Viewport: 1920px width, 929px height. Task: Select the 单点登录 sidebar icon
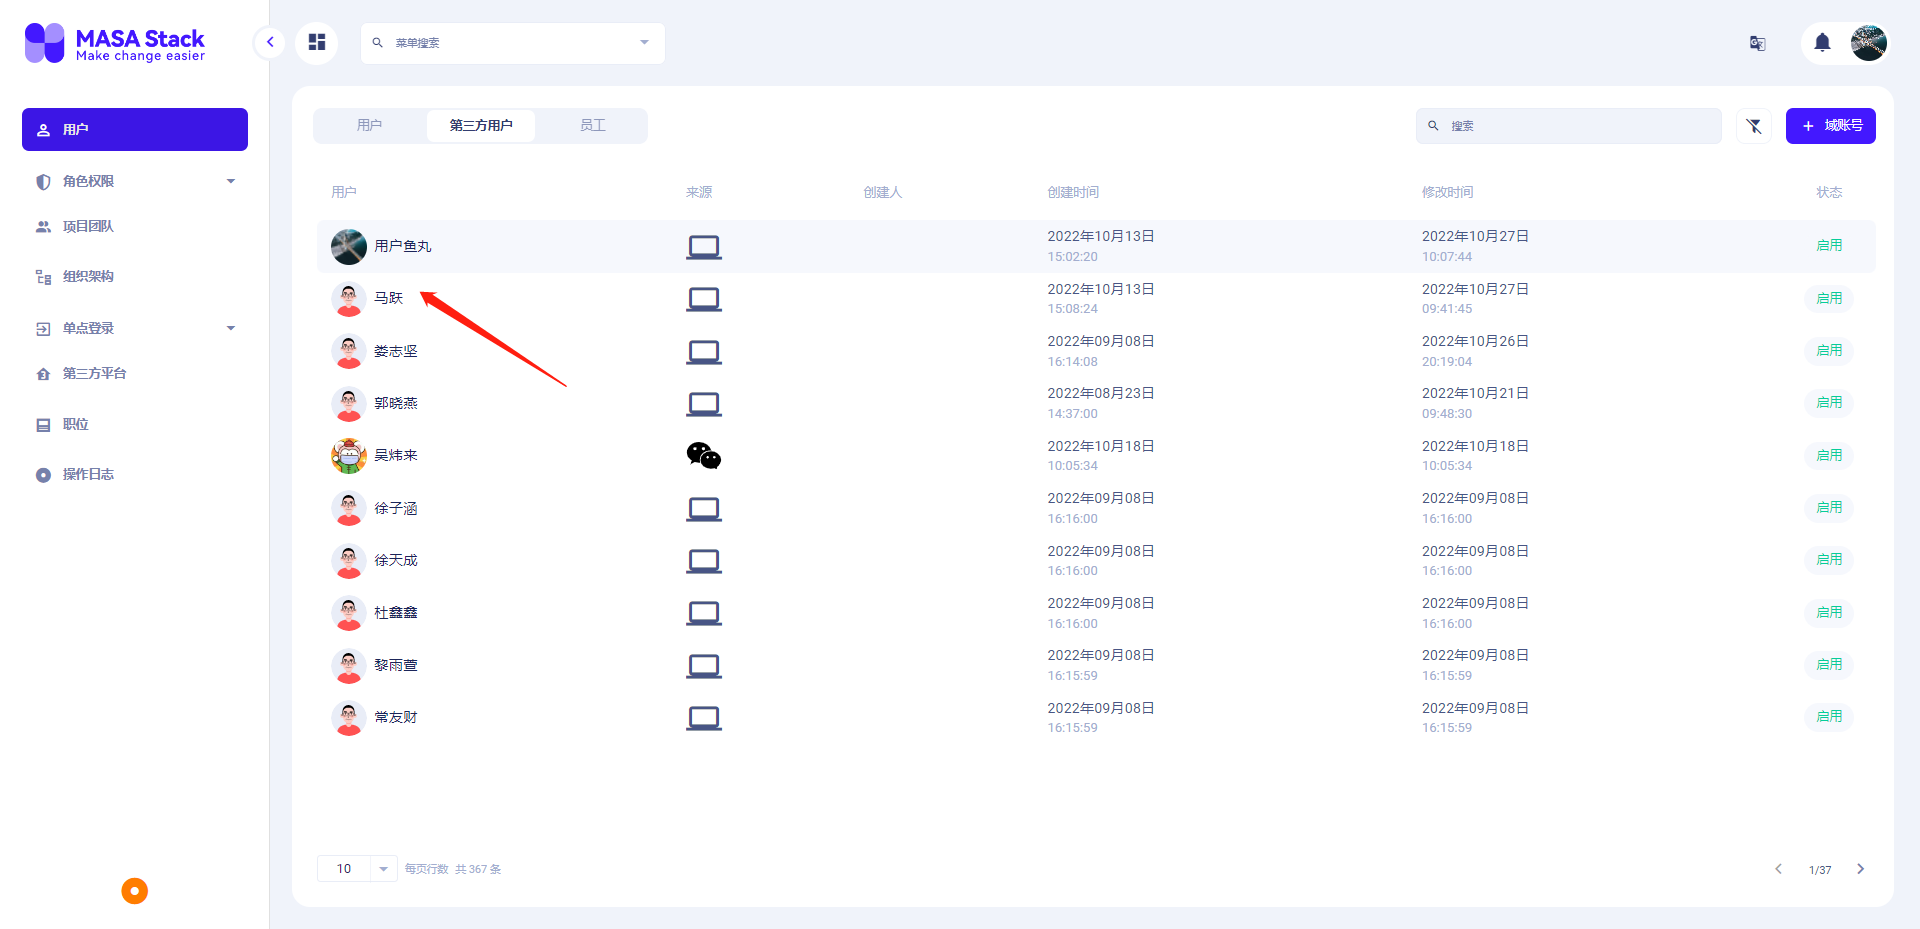[41, 328]
